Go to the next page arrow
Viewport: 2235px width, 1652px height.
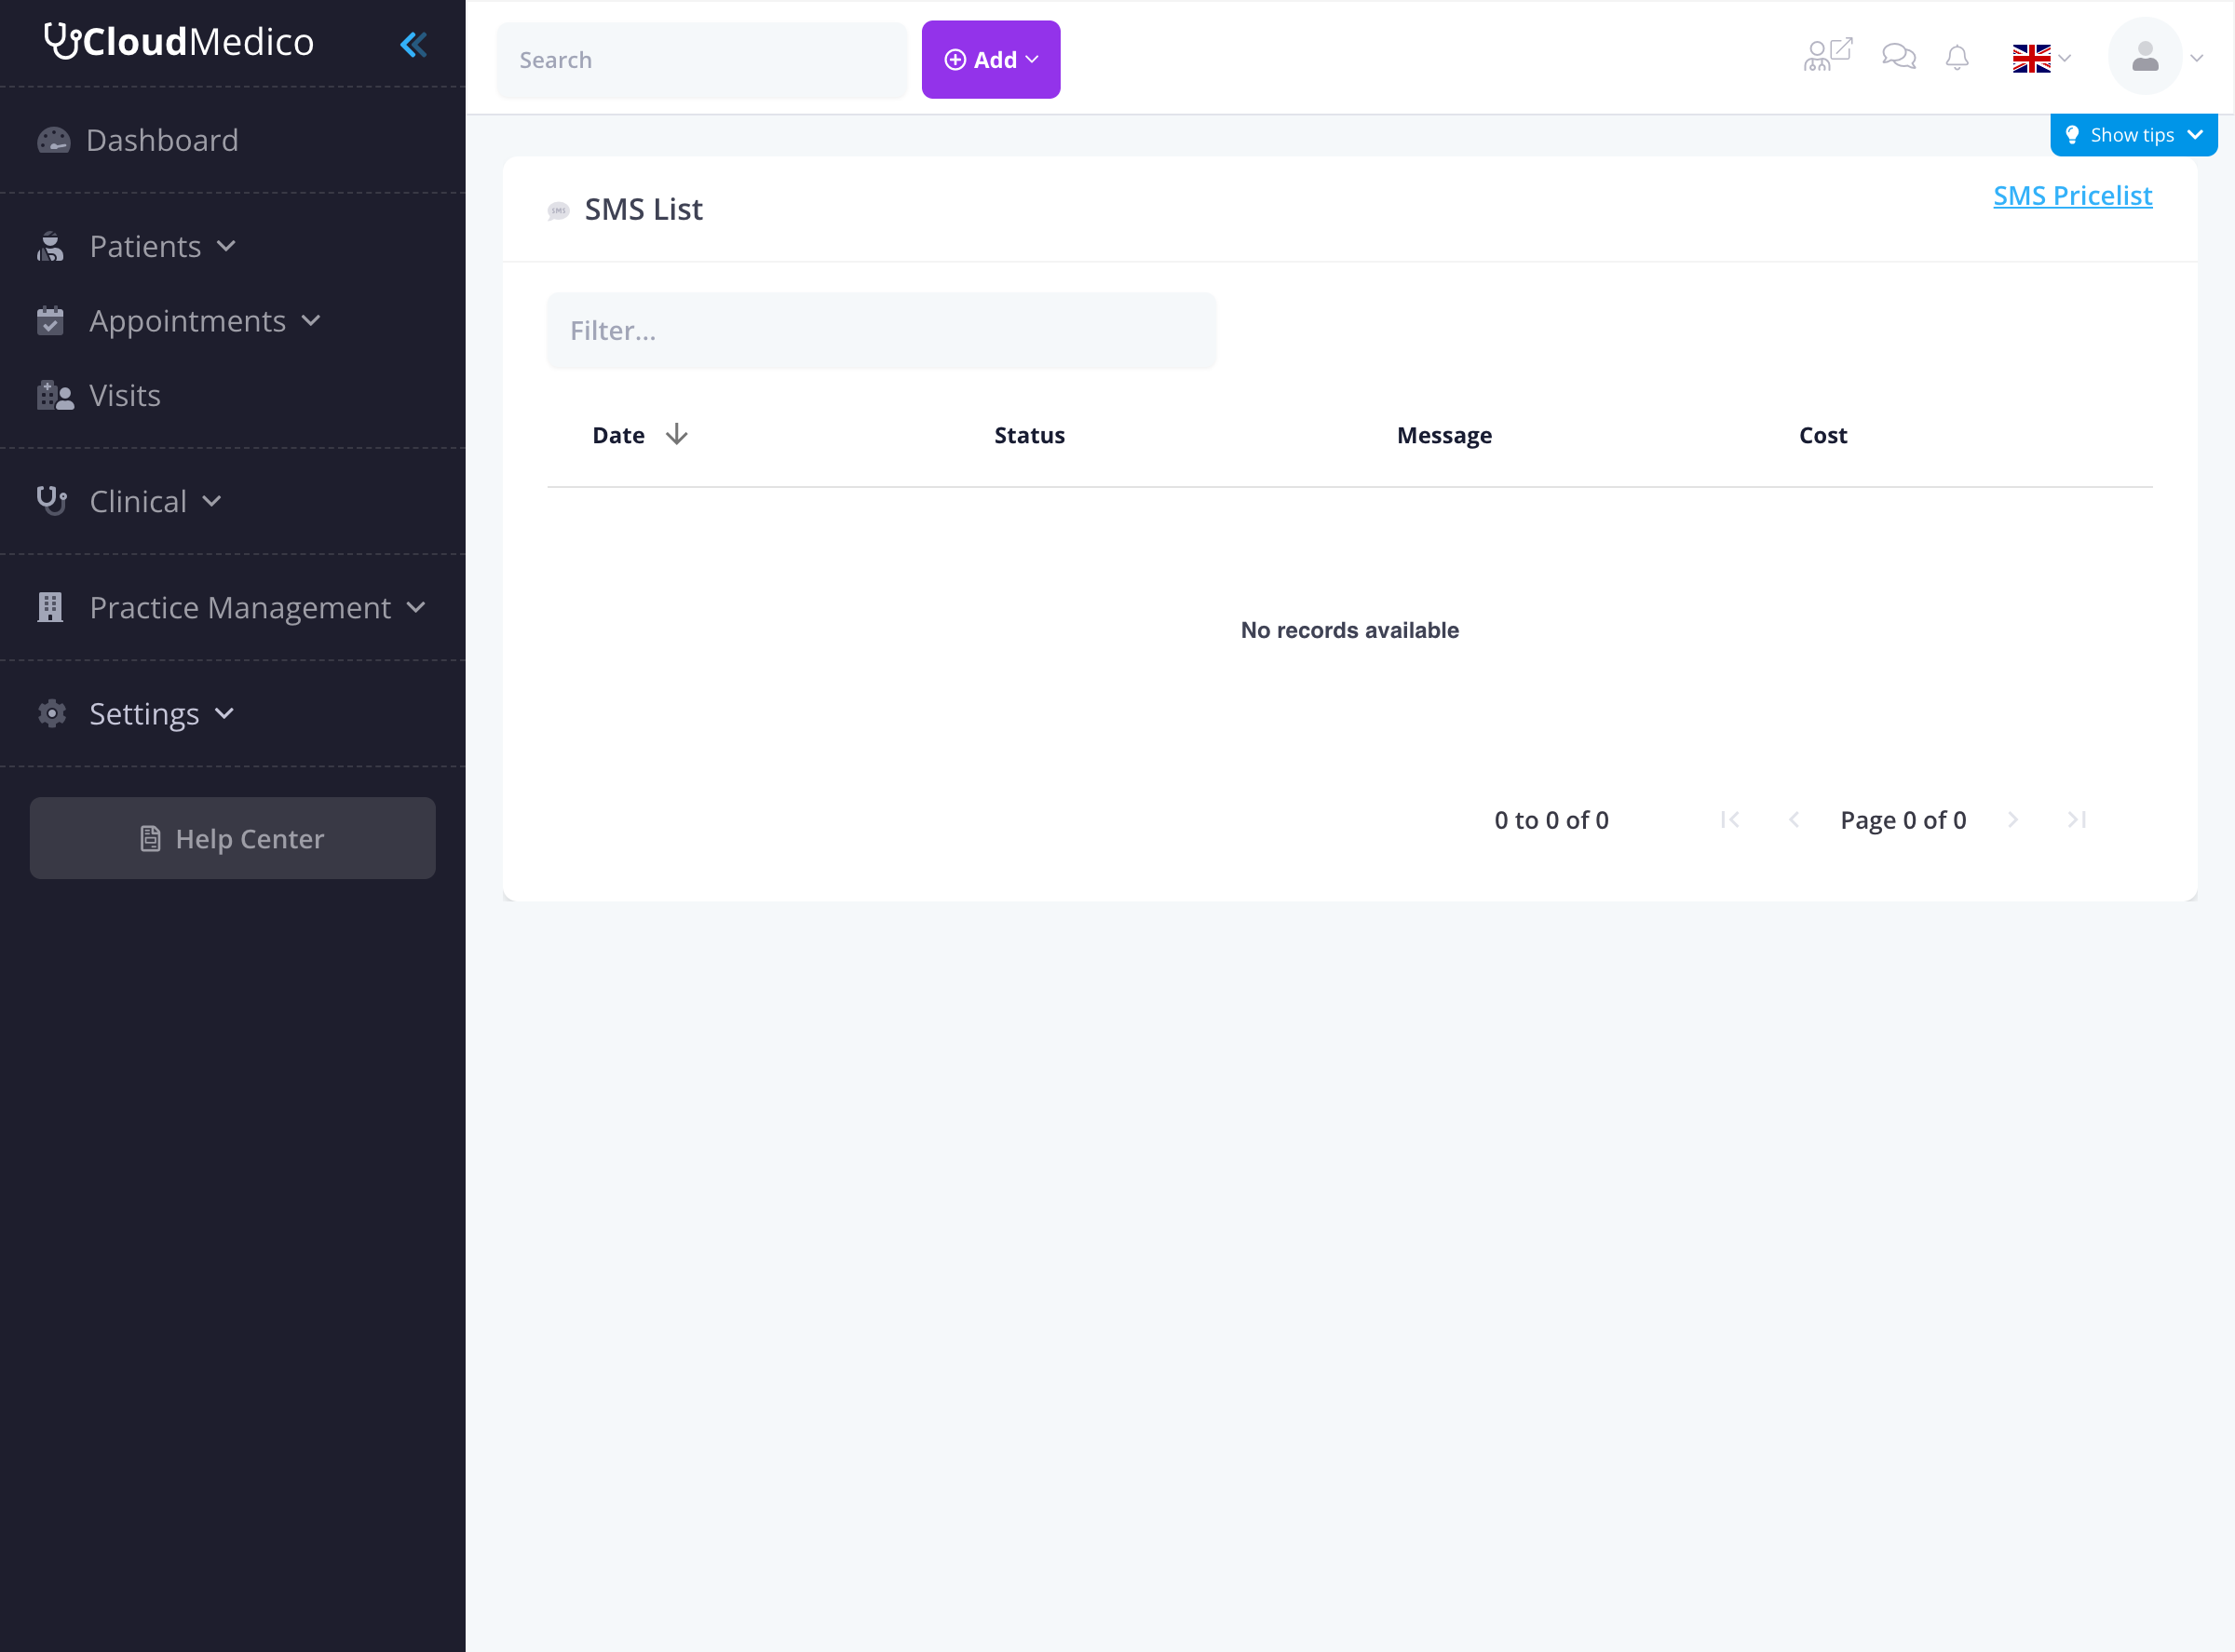click(x=2013, y=820)
